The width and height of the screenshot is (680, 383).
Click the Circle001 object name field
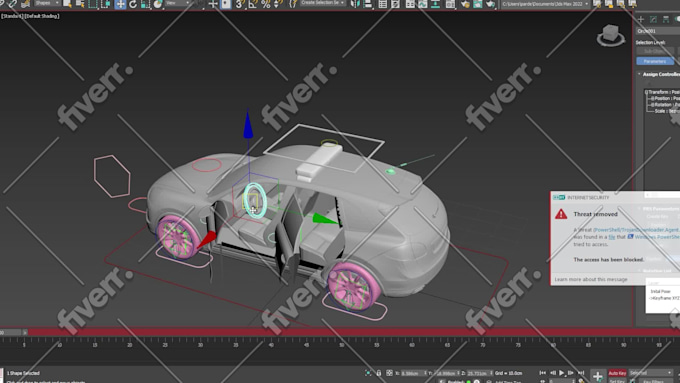point(658,31)
